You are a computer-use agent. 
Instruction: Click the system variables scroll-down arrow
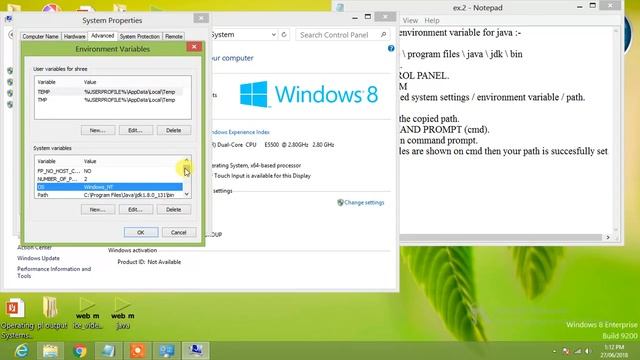187,194
